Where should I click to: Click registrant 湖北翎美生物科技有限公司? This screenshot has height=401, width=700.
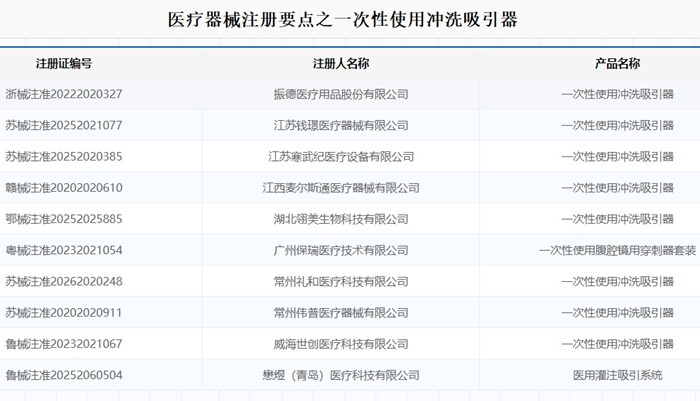click(x=341, y=219)
